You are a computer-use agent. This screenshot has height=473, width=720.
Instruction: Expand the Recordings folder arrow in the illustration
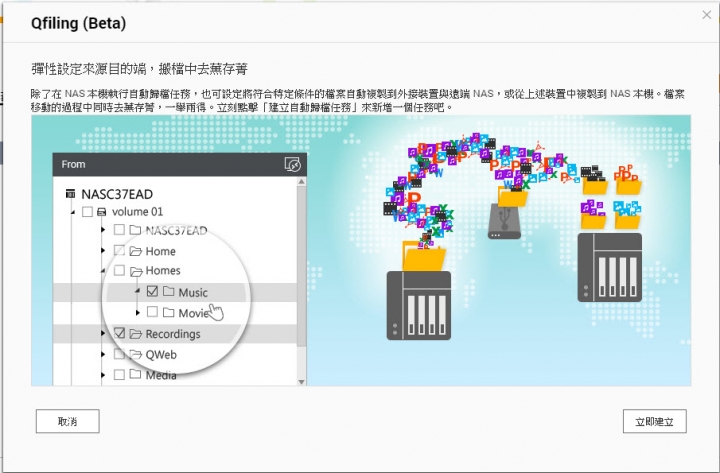103,333
